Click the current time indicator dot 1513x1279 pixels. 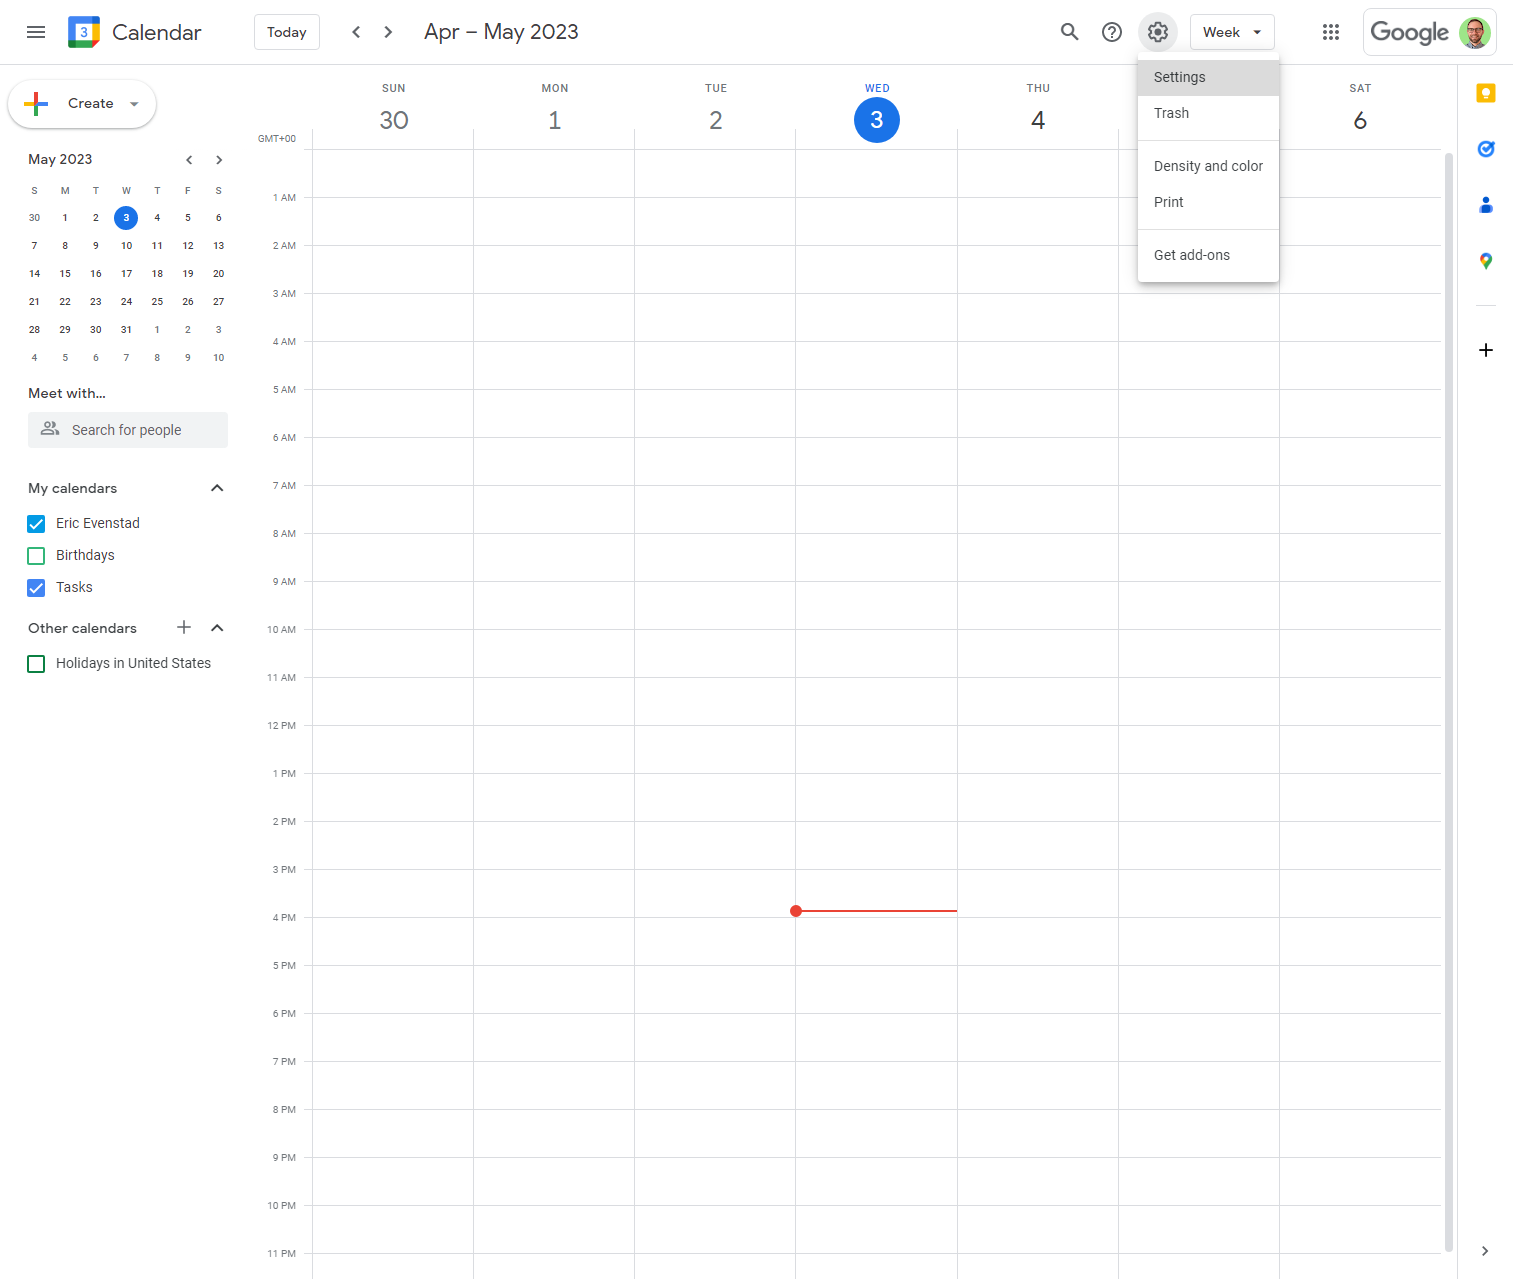tap(796, 911)
